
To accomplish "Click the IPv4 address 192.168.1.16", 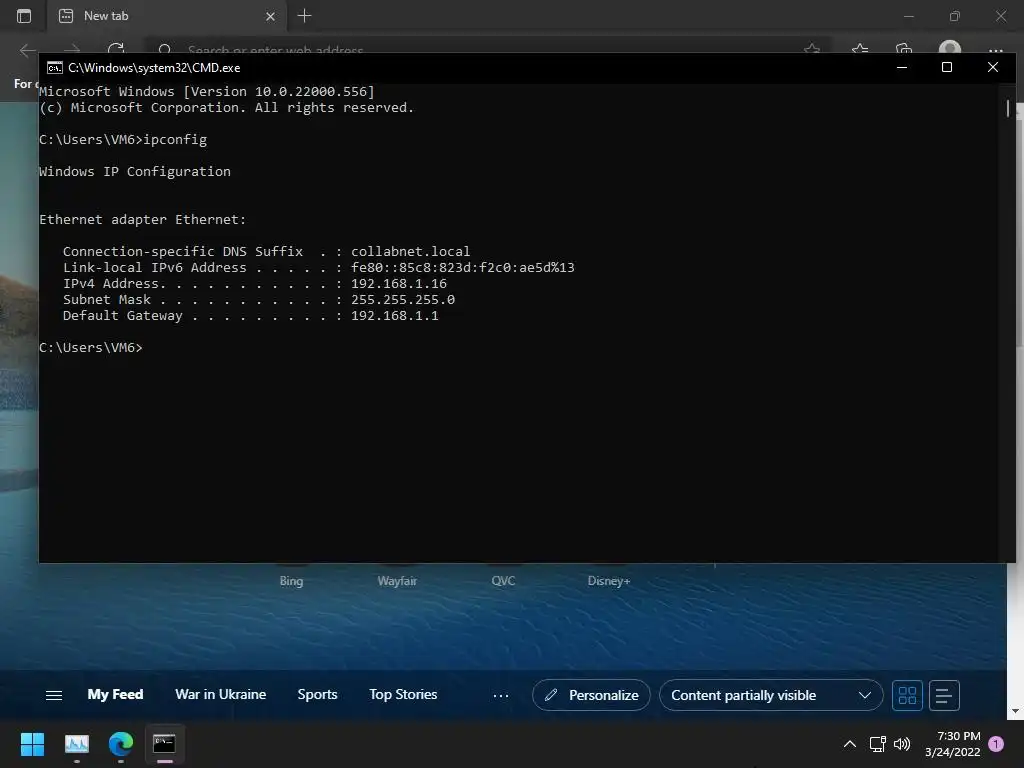I will point(399,283).
